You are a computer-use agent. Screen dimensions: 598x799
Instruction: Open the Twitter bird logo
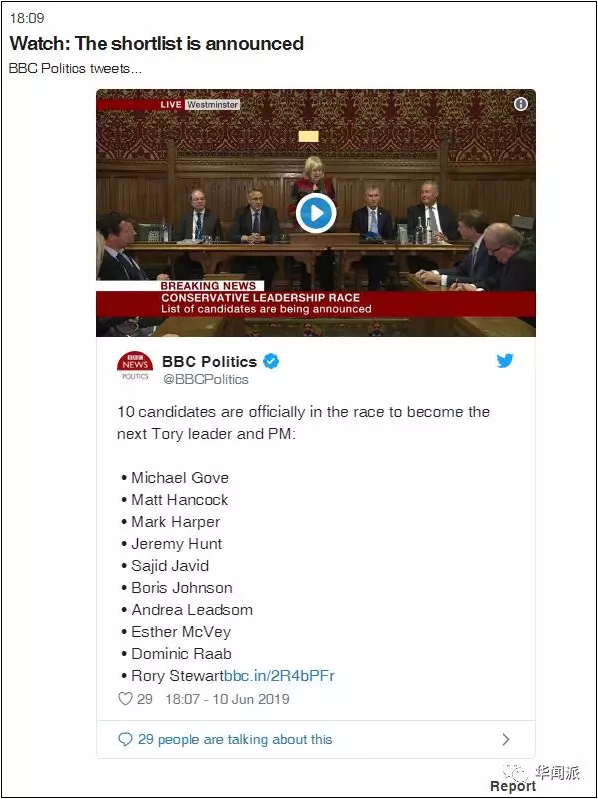pyautogui.click(x=505, y=361)
